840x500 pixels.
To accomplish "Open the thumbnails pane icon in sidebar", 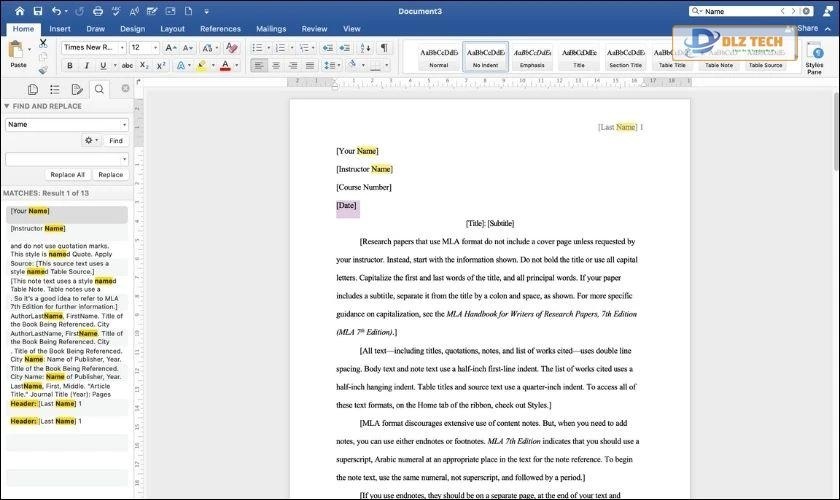I will (x=33, y=89).
